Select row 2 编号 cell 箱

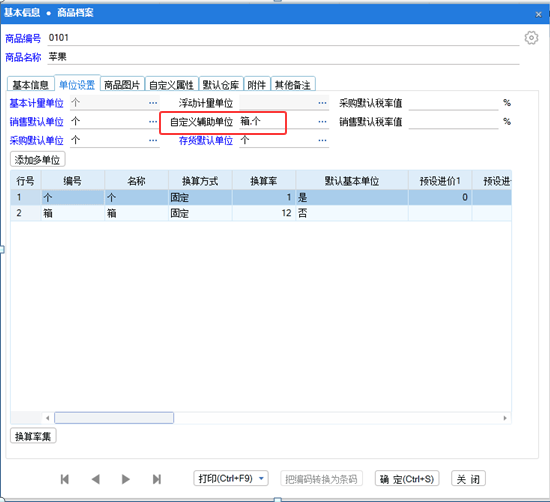click(73, 213)
